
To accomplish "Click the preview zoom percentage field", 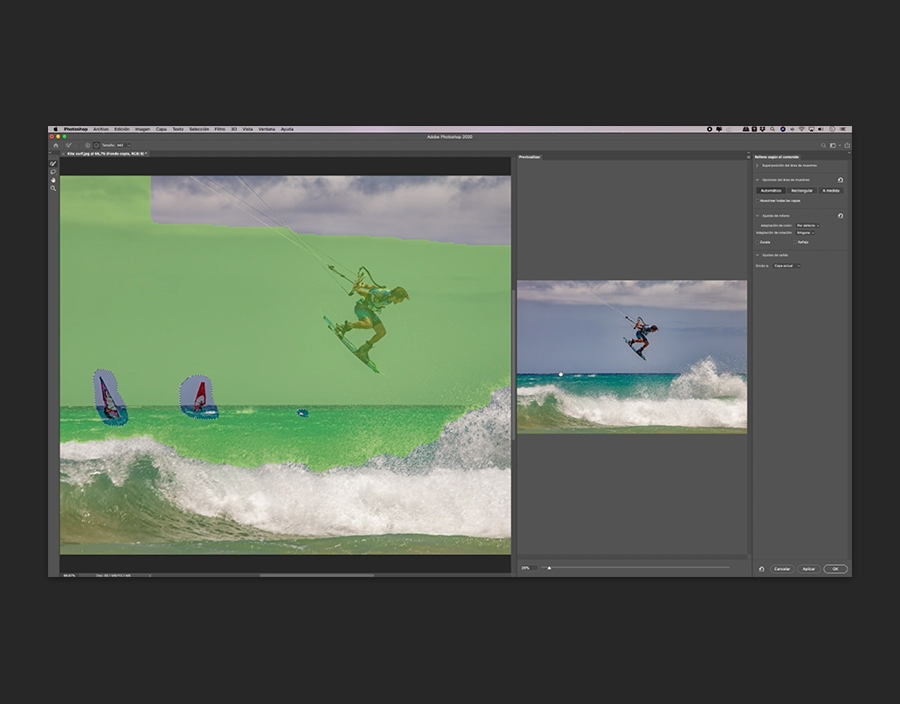I will pyautogui.click(x=528, y=568).
